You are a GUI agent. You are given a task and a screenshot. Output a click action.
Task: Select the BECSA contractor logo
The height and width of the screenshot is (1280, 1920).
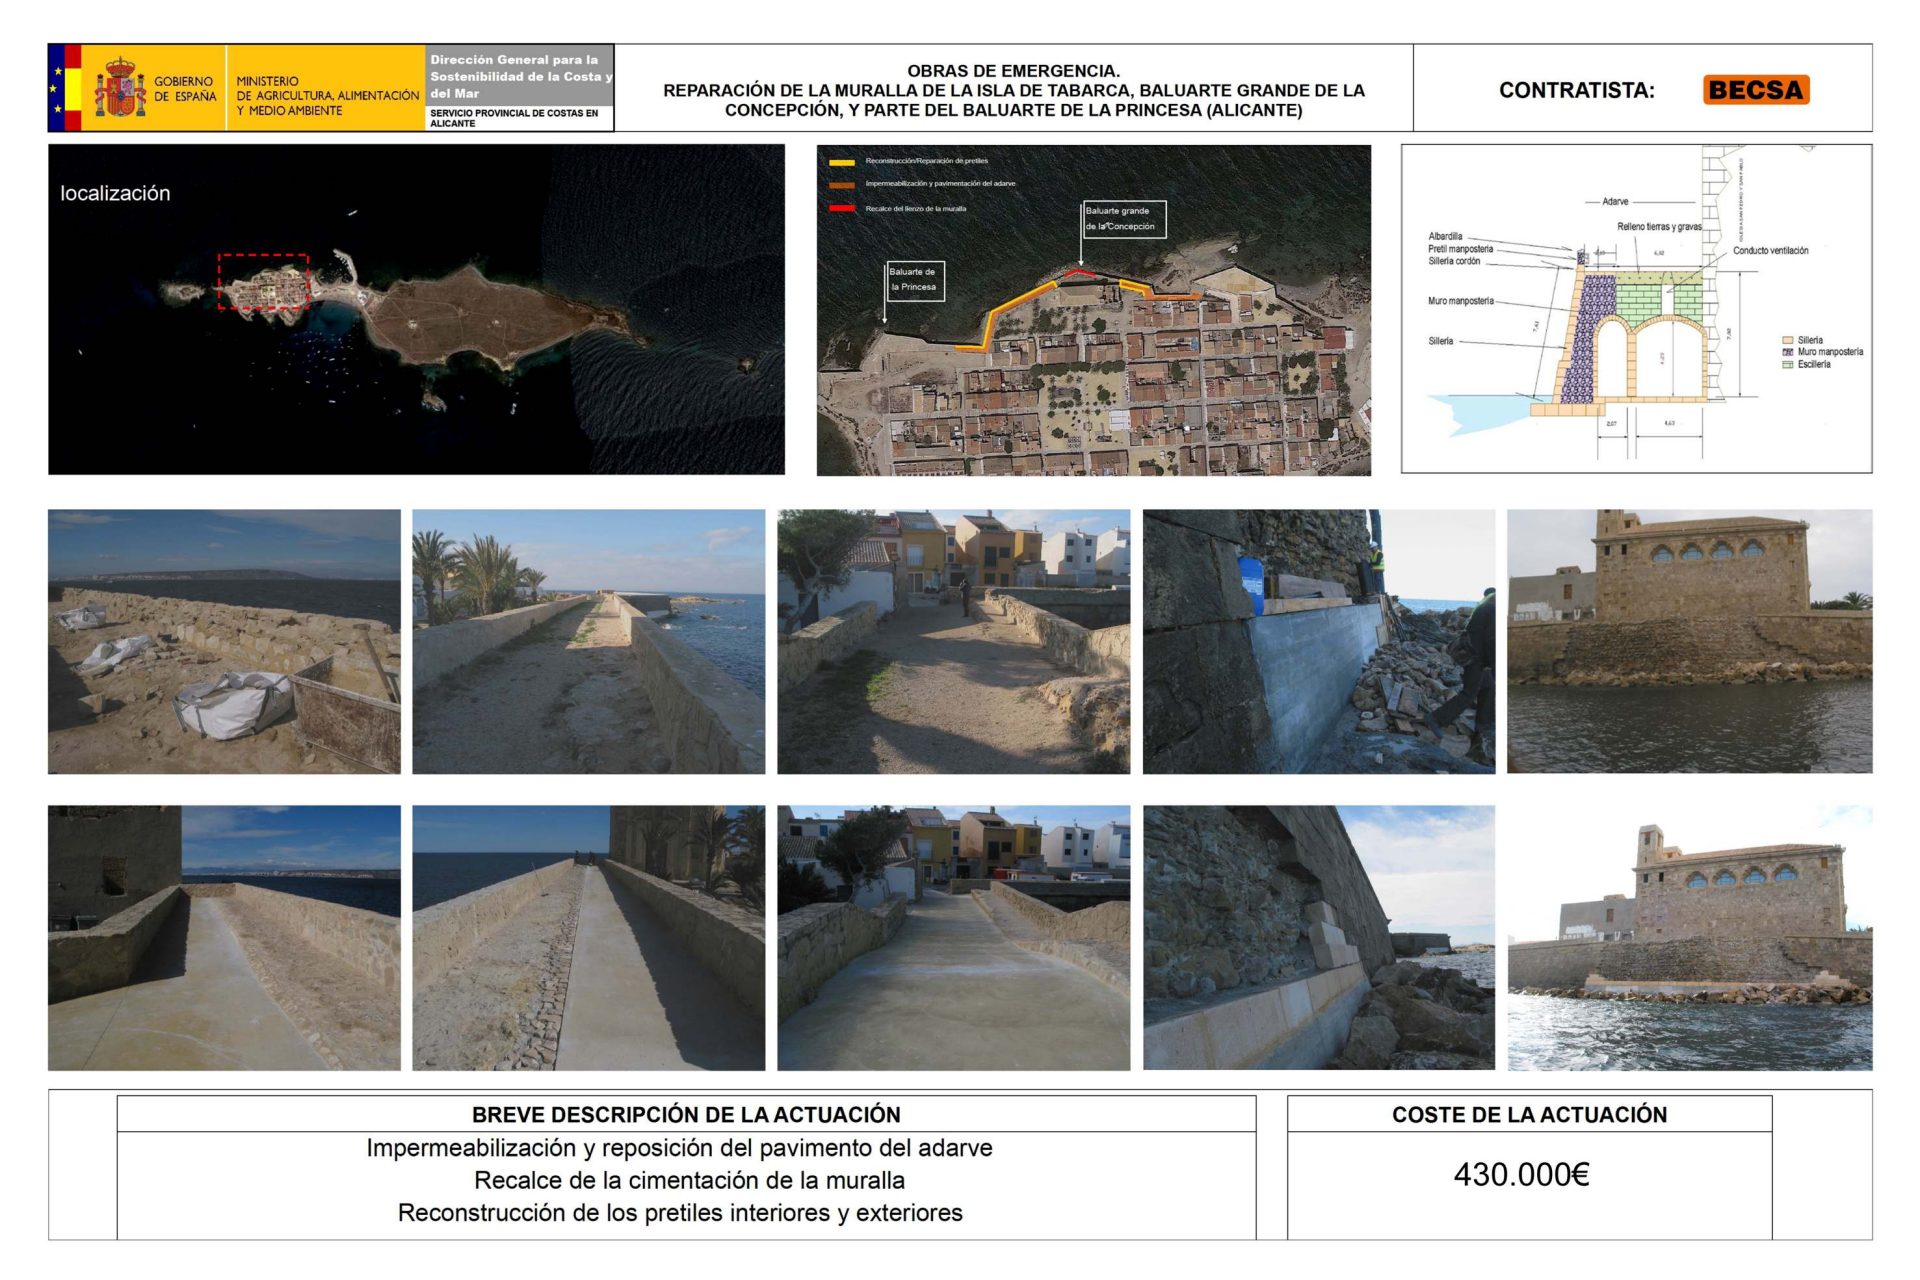click(1755, 88)
